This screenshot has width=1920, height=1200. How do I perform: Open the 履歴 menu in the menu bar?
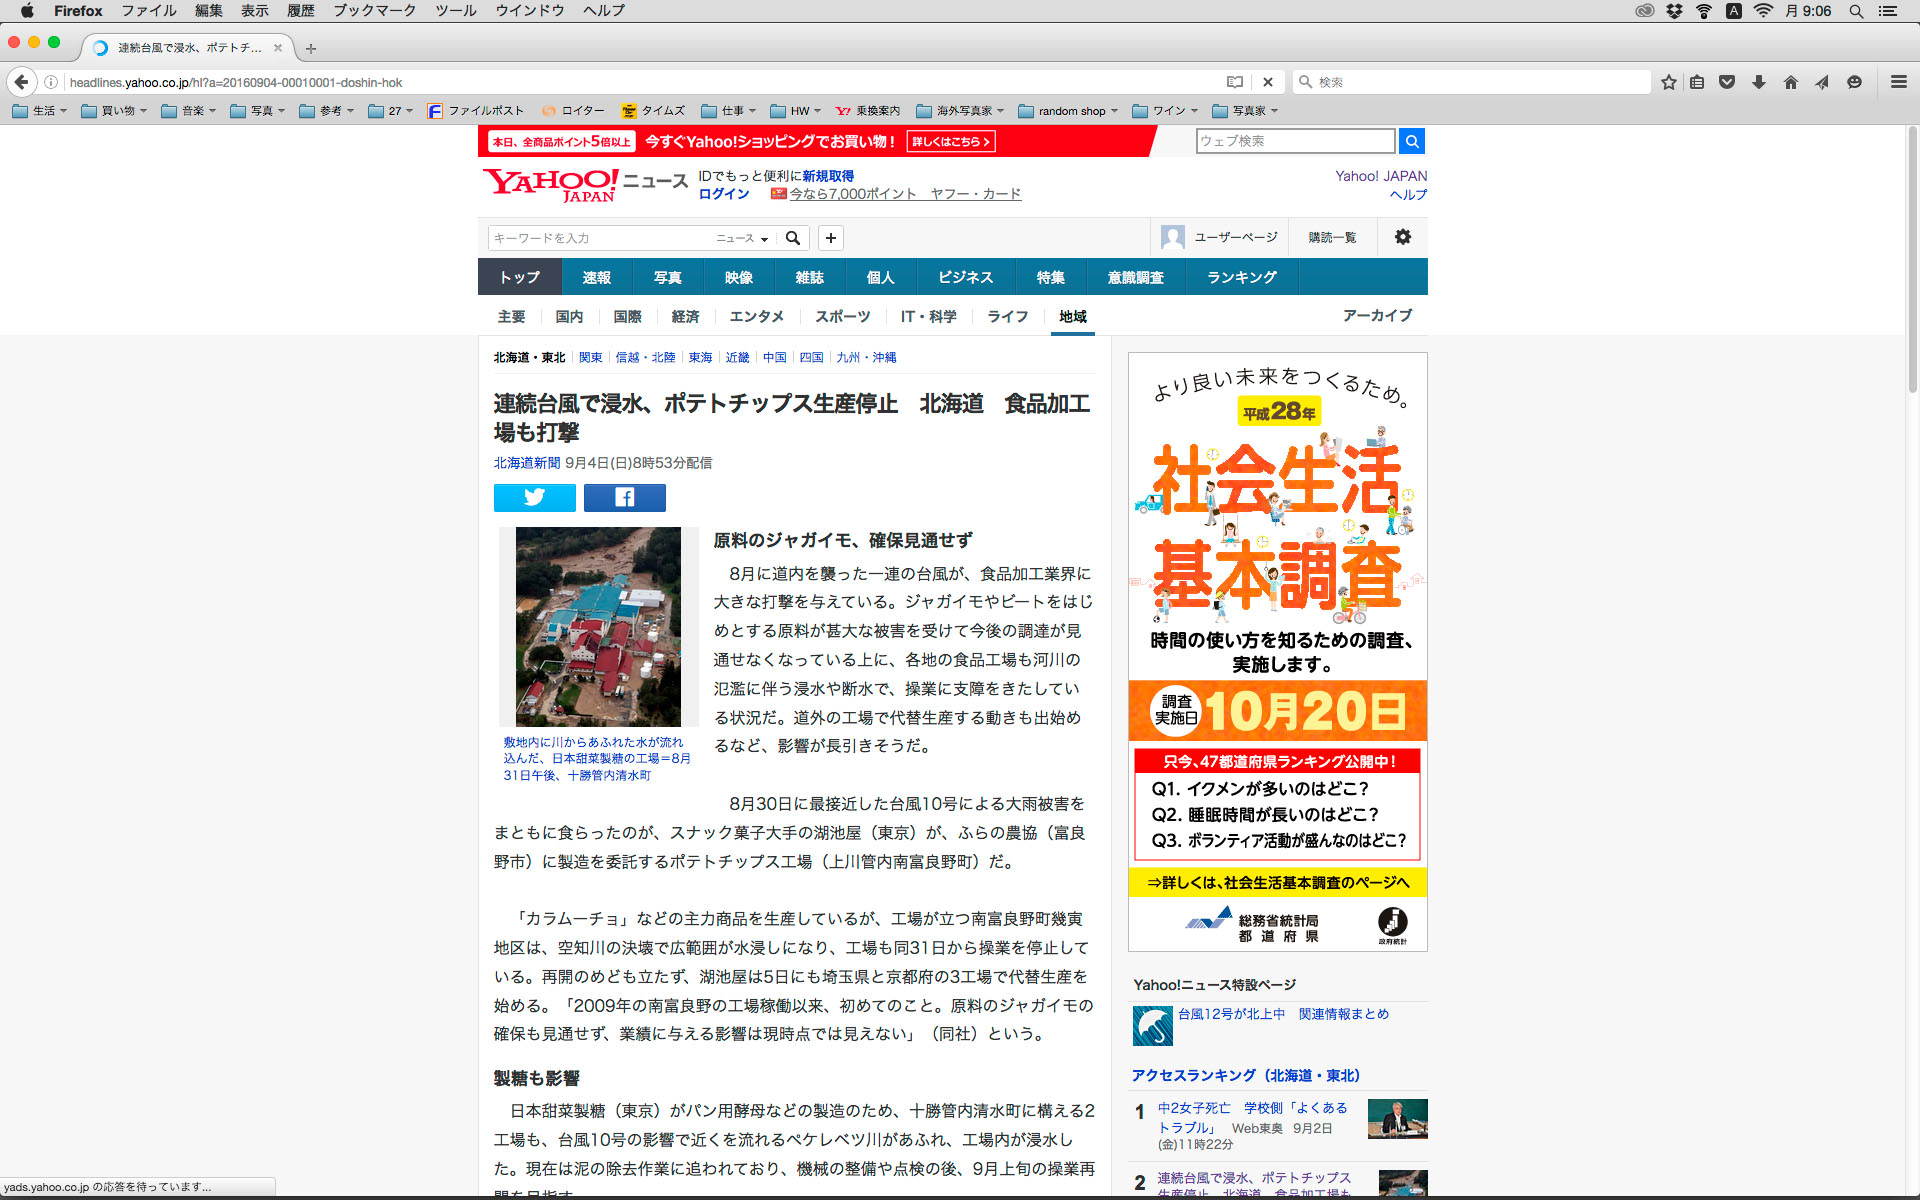pyautogui.click(x=300, y=10)
